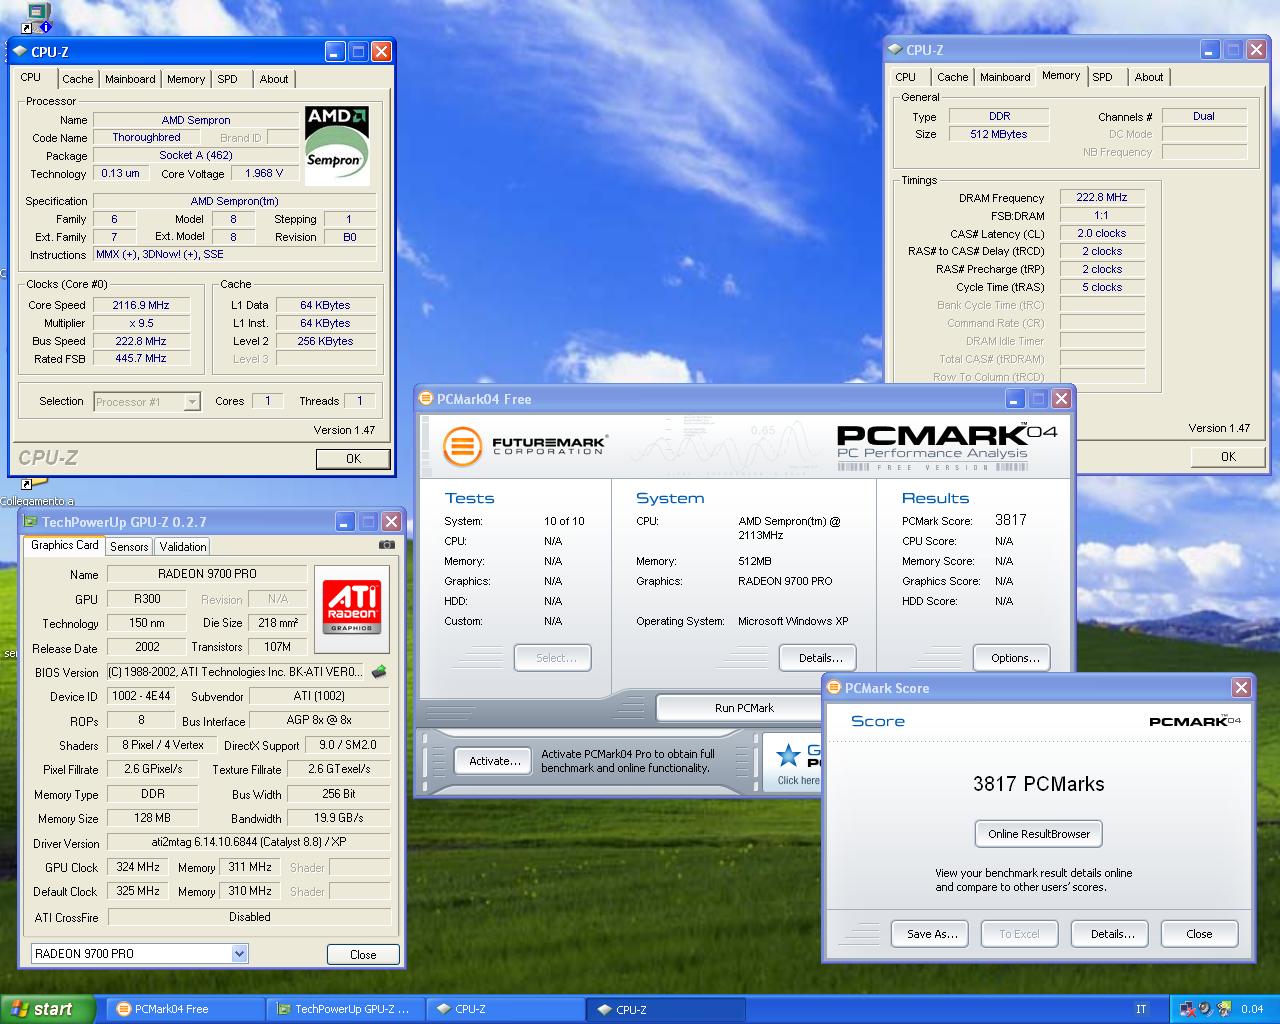The height and width of the screenshot is (1024, 1280).
Task: Click Save As... in PCMark Score
Action: pos(931,934)
